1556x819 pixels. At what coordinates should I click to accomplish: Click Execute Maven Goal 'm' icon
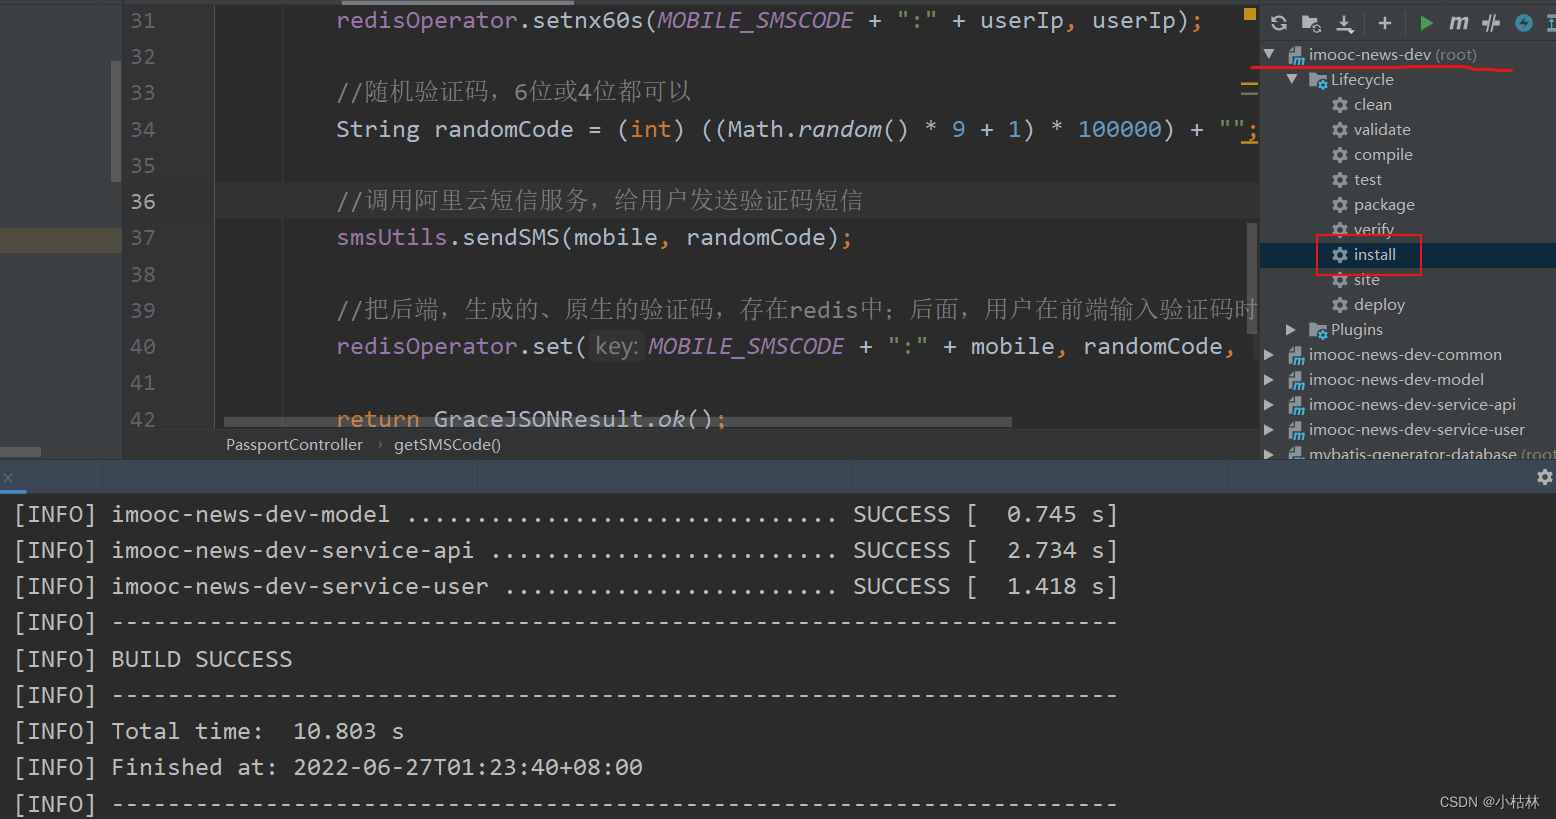[1459, 23]
